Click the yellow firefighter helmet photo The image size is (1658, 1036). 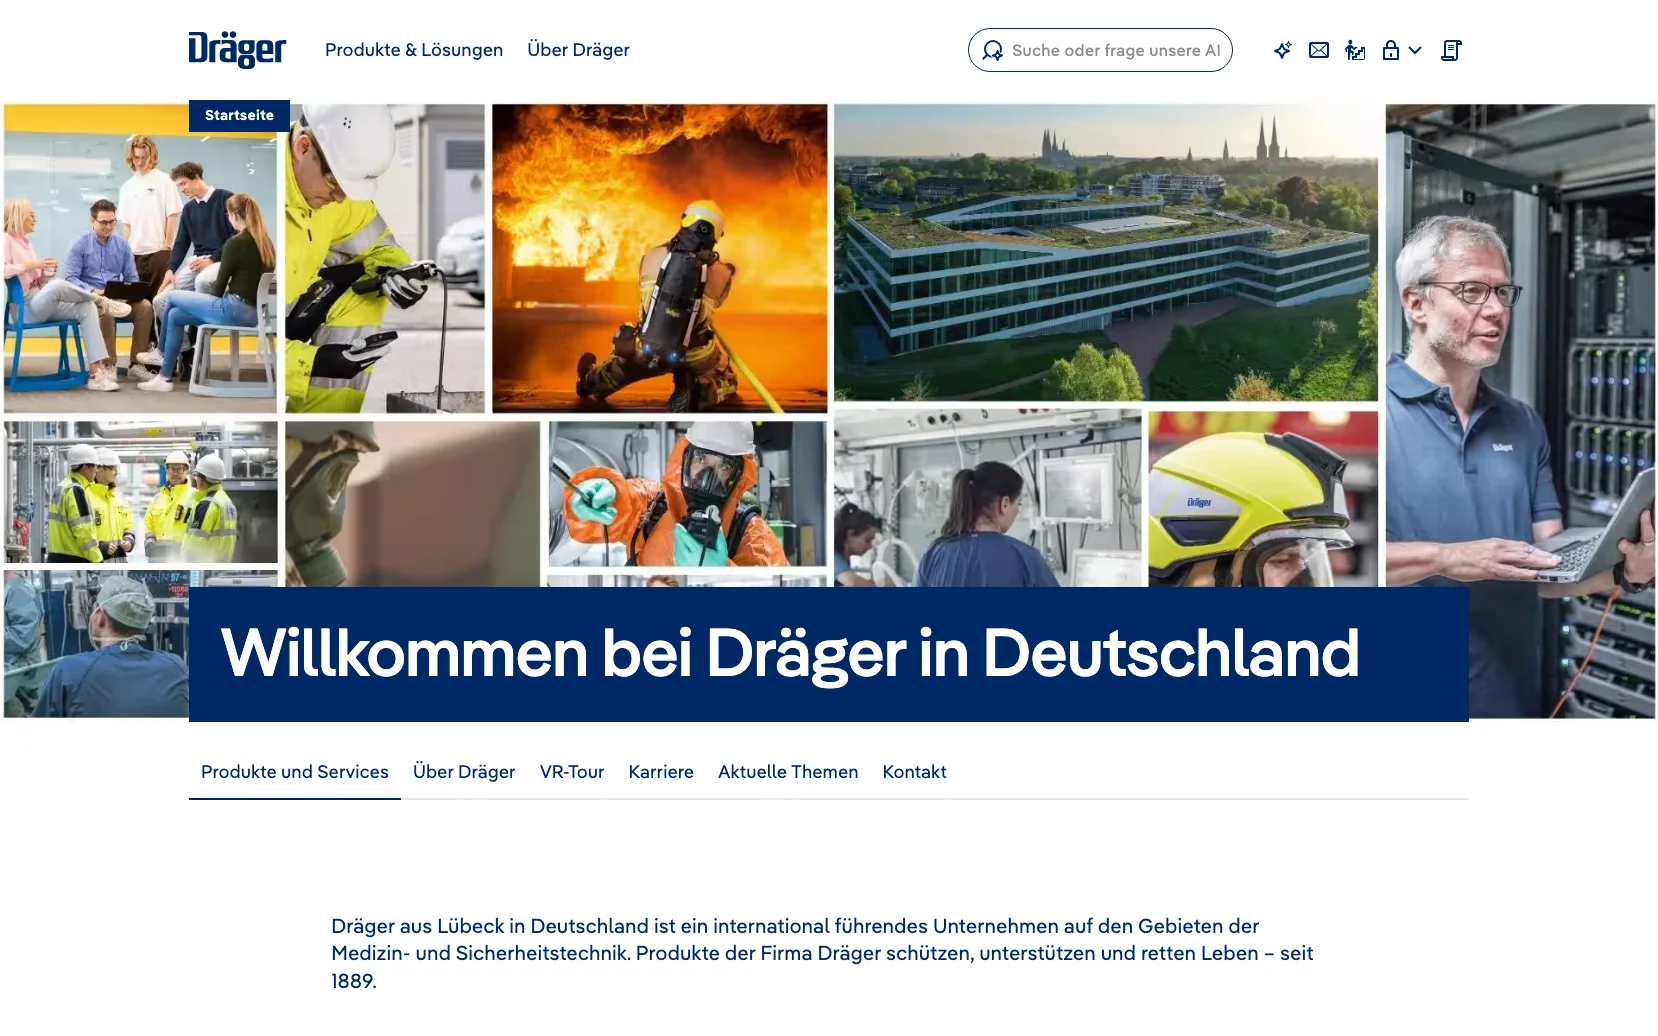(x=1263, y=498)
